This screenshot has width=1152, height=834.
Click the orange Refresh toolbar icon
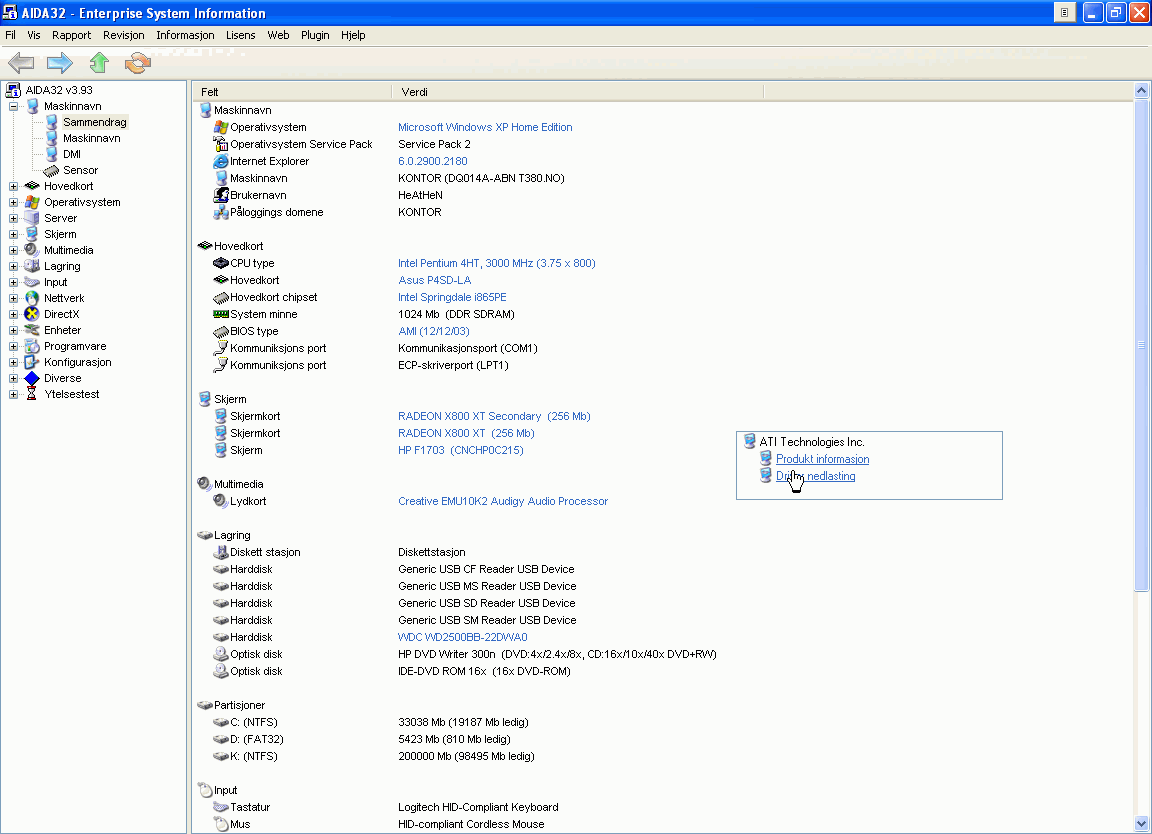(x=137, y=63)
